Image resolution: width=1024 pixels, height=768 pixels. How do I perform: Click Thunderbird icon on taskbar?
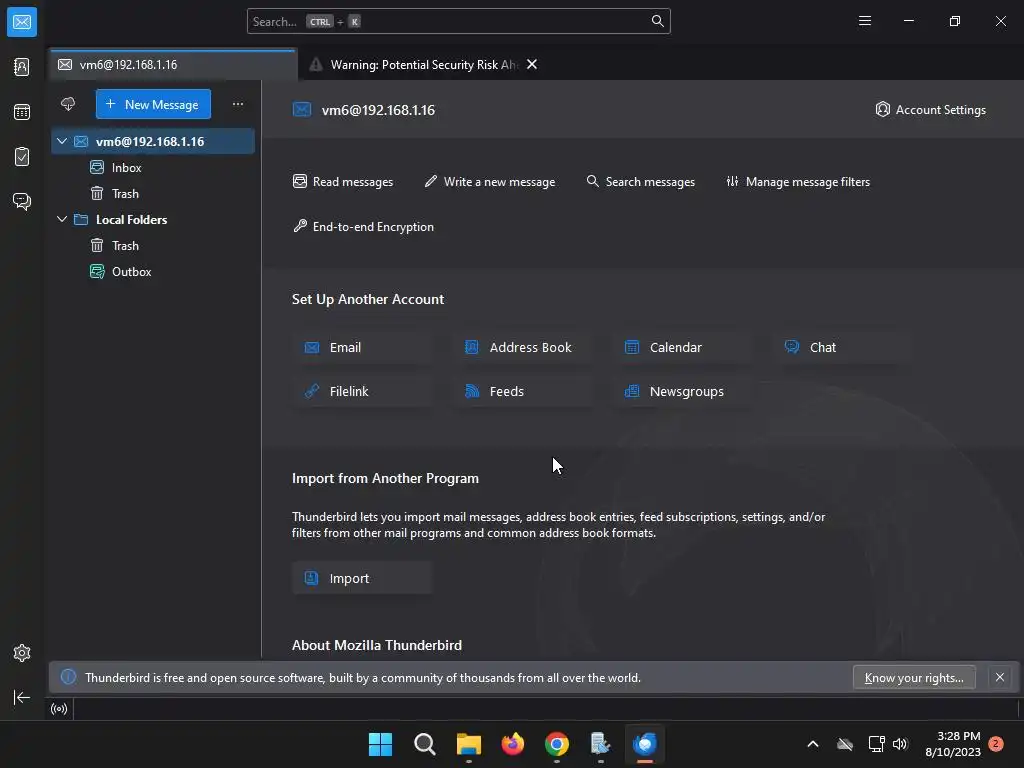pos(645,744)
